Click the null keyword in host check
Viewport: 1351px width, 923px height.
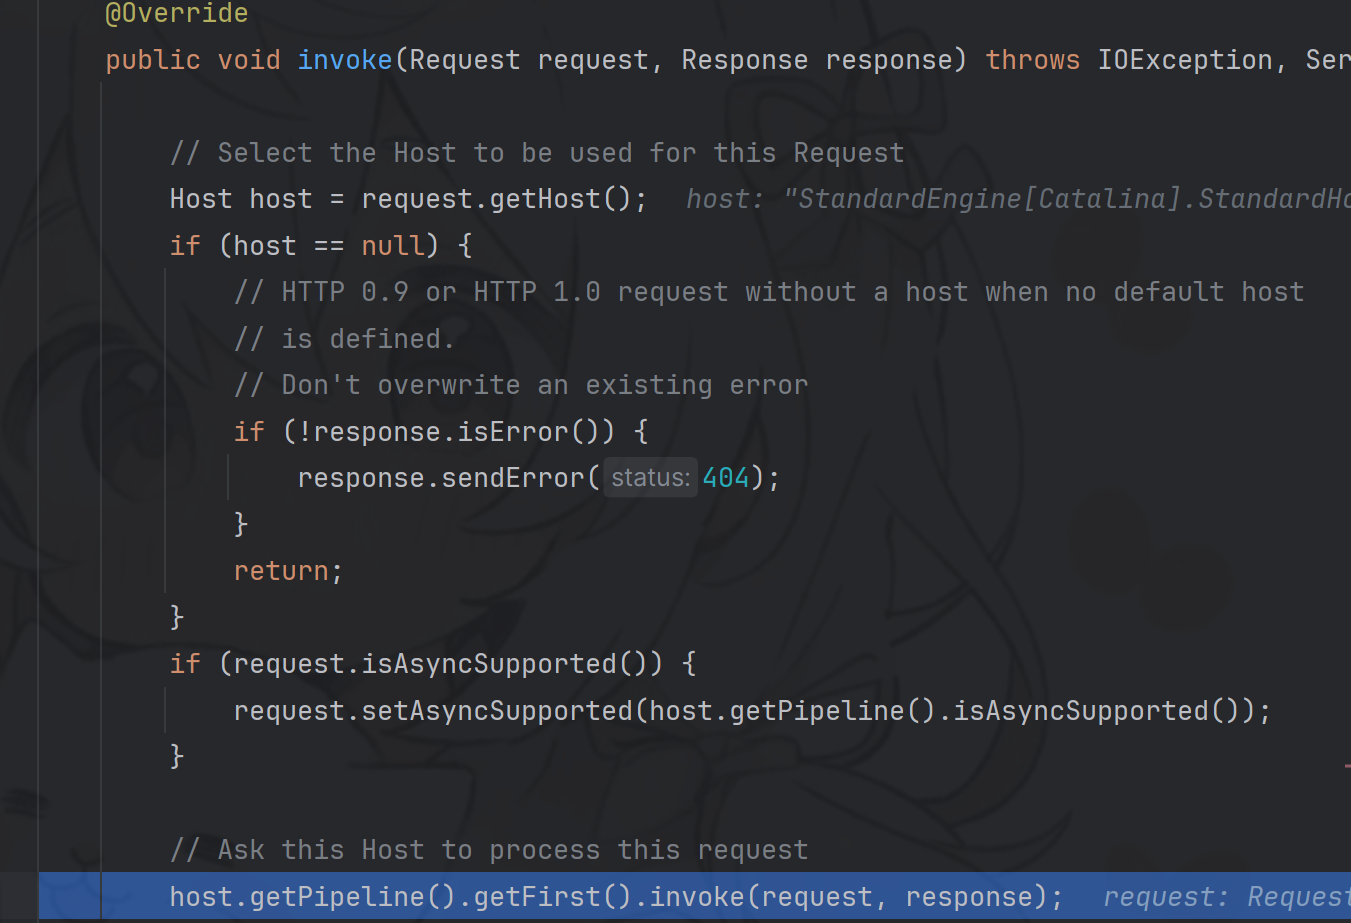tap(393, 246)
